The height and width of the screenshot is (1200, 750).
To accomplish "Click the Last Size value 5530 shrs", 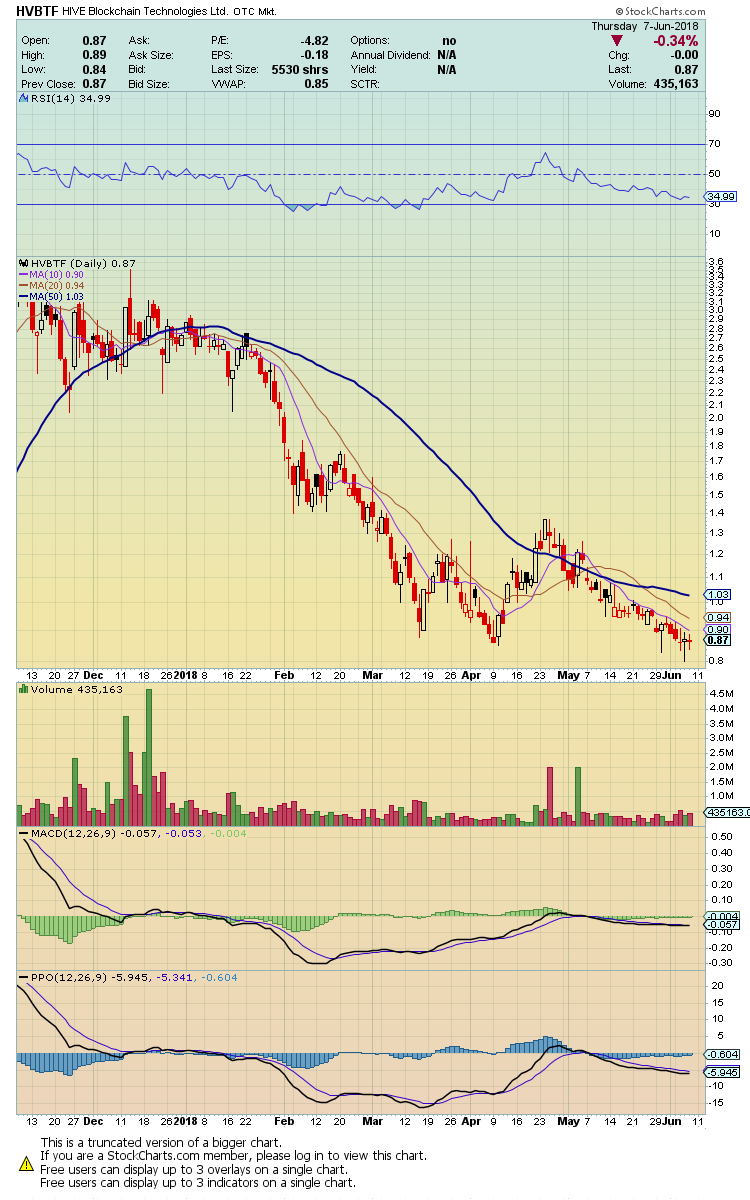I will pos(300,70).
